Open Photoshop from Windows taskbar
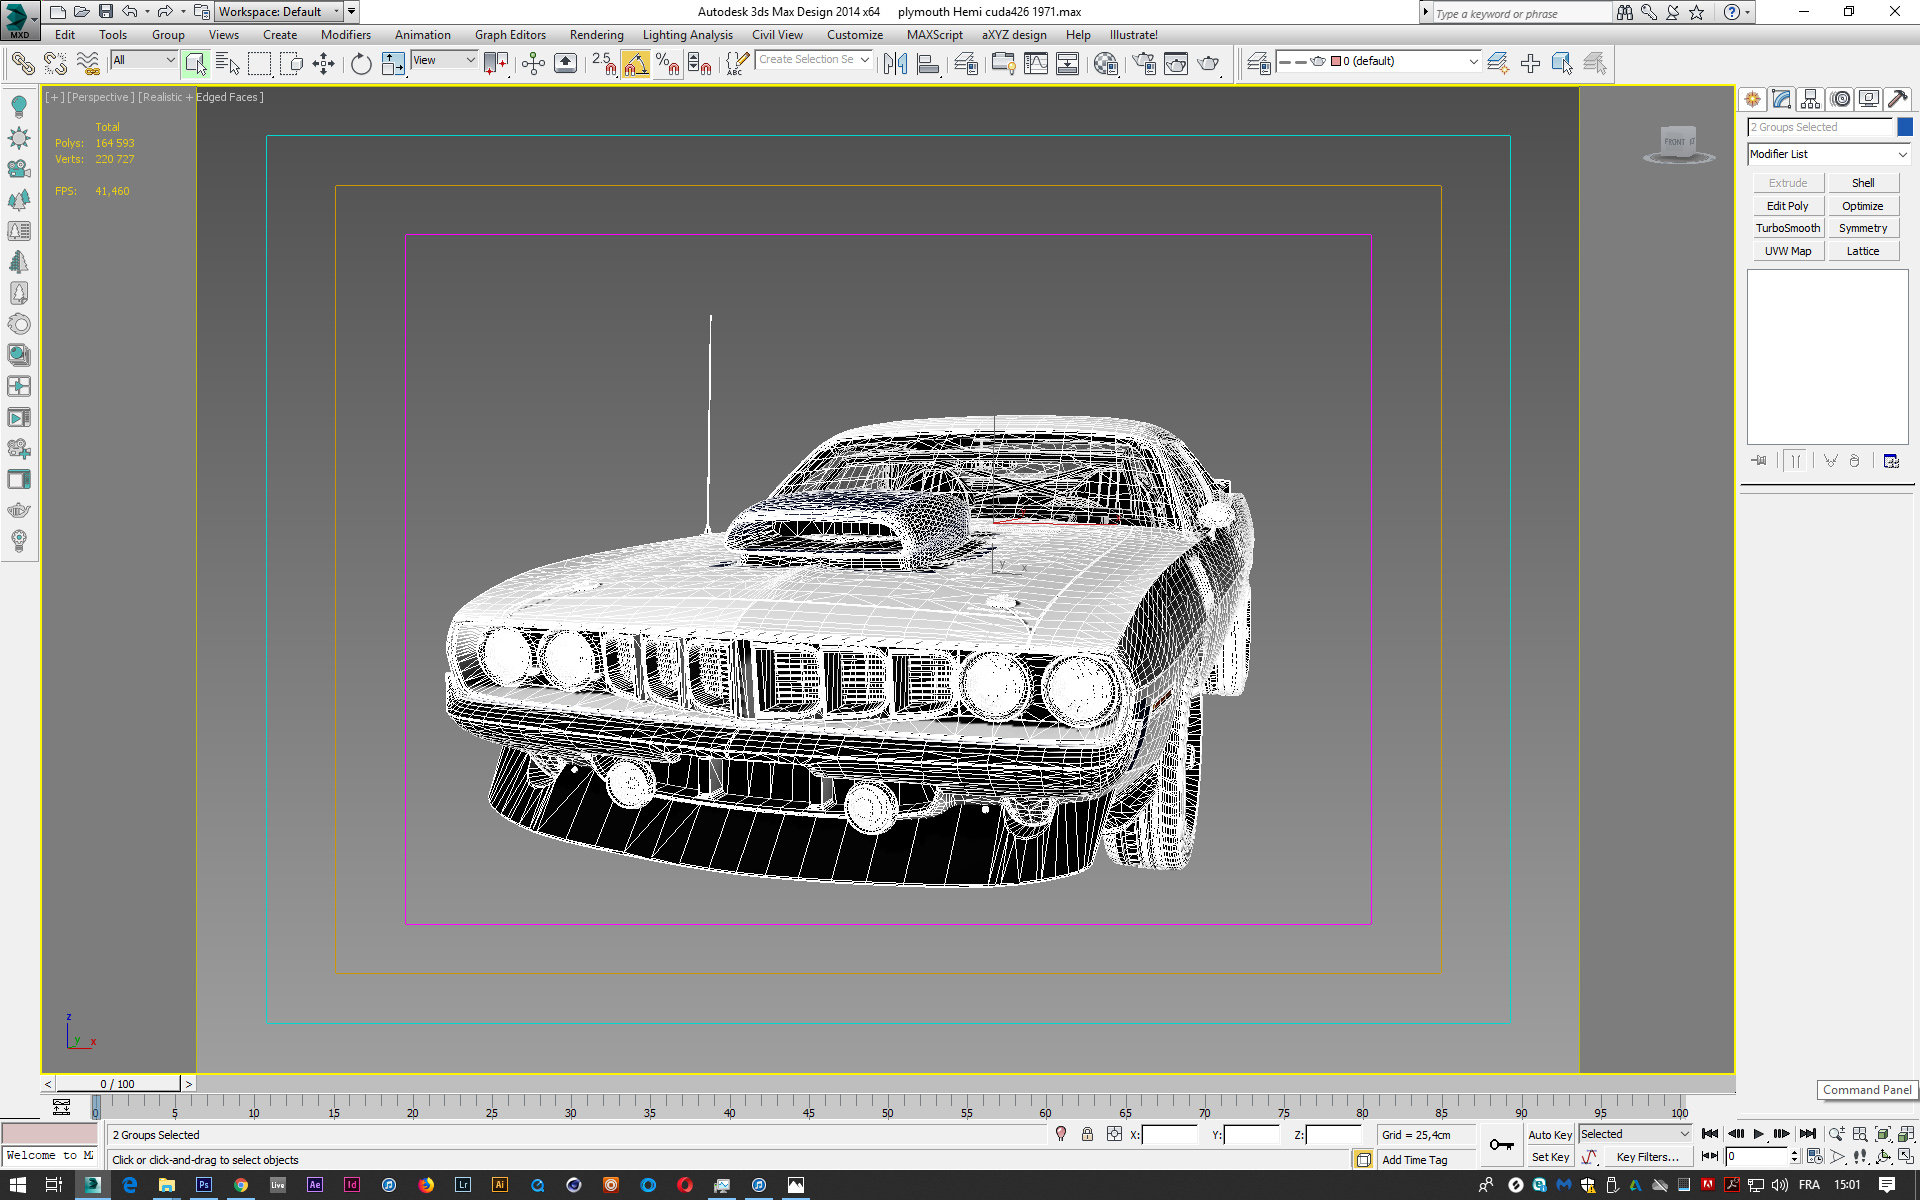 click(204, 1185)
